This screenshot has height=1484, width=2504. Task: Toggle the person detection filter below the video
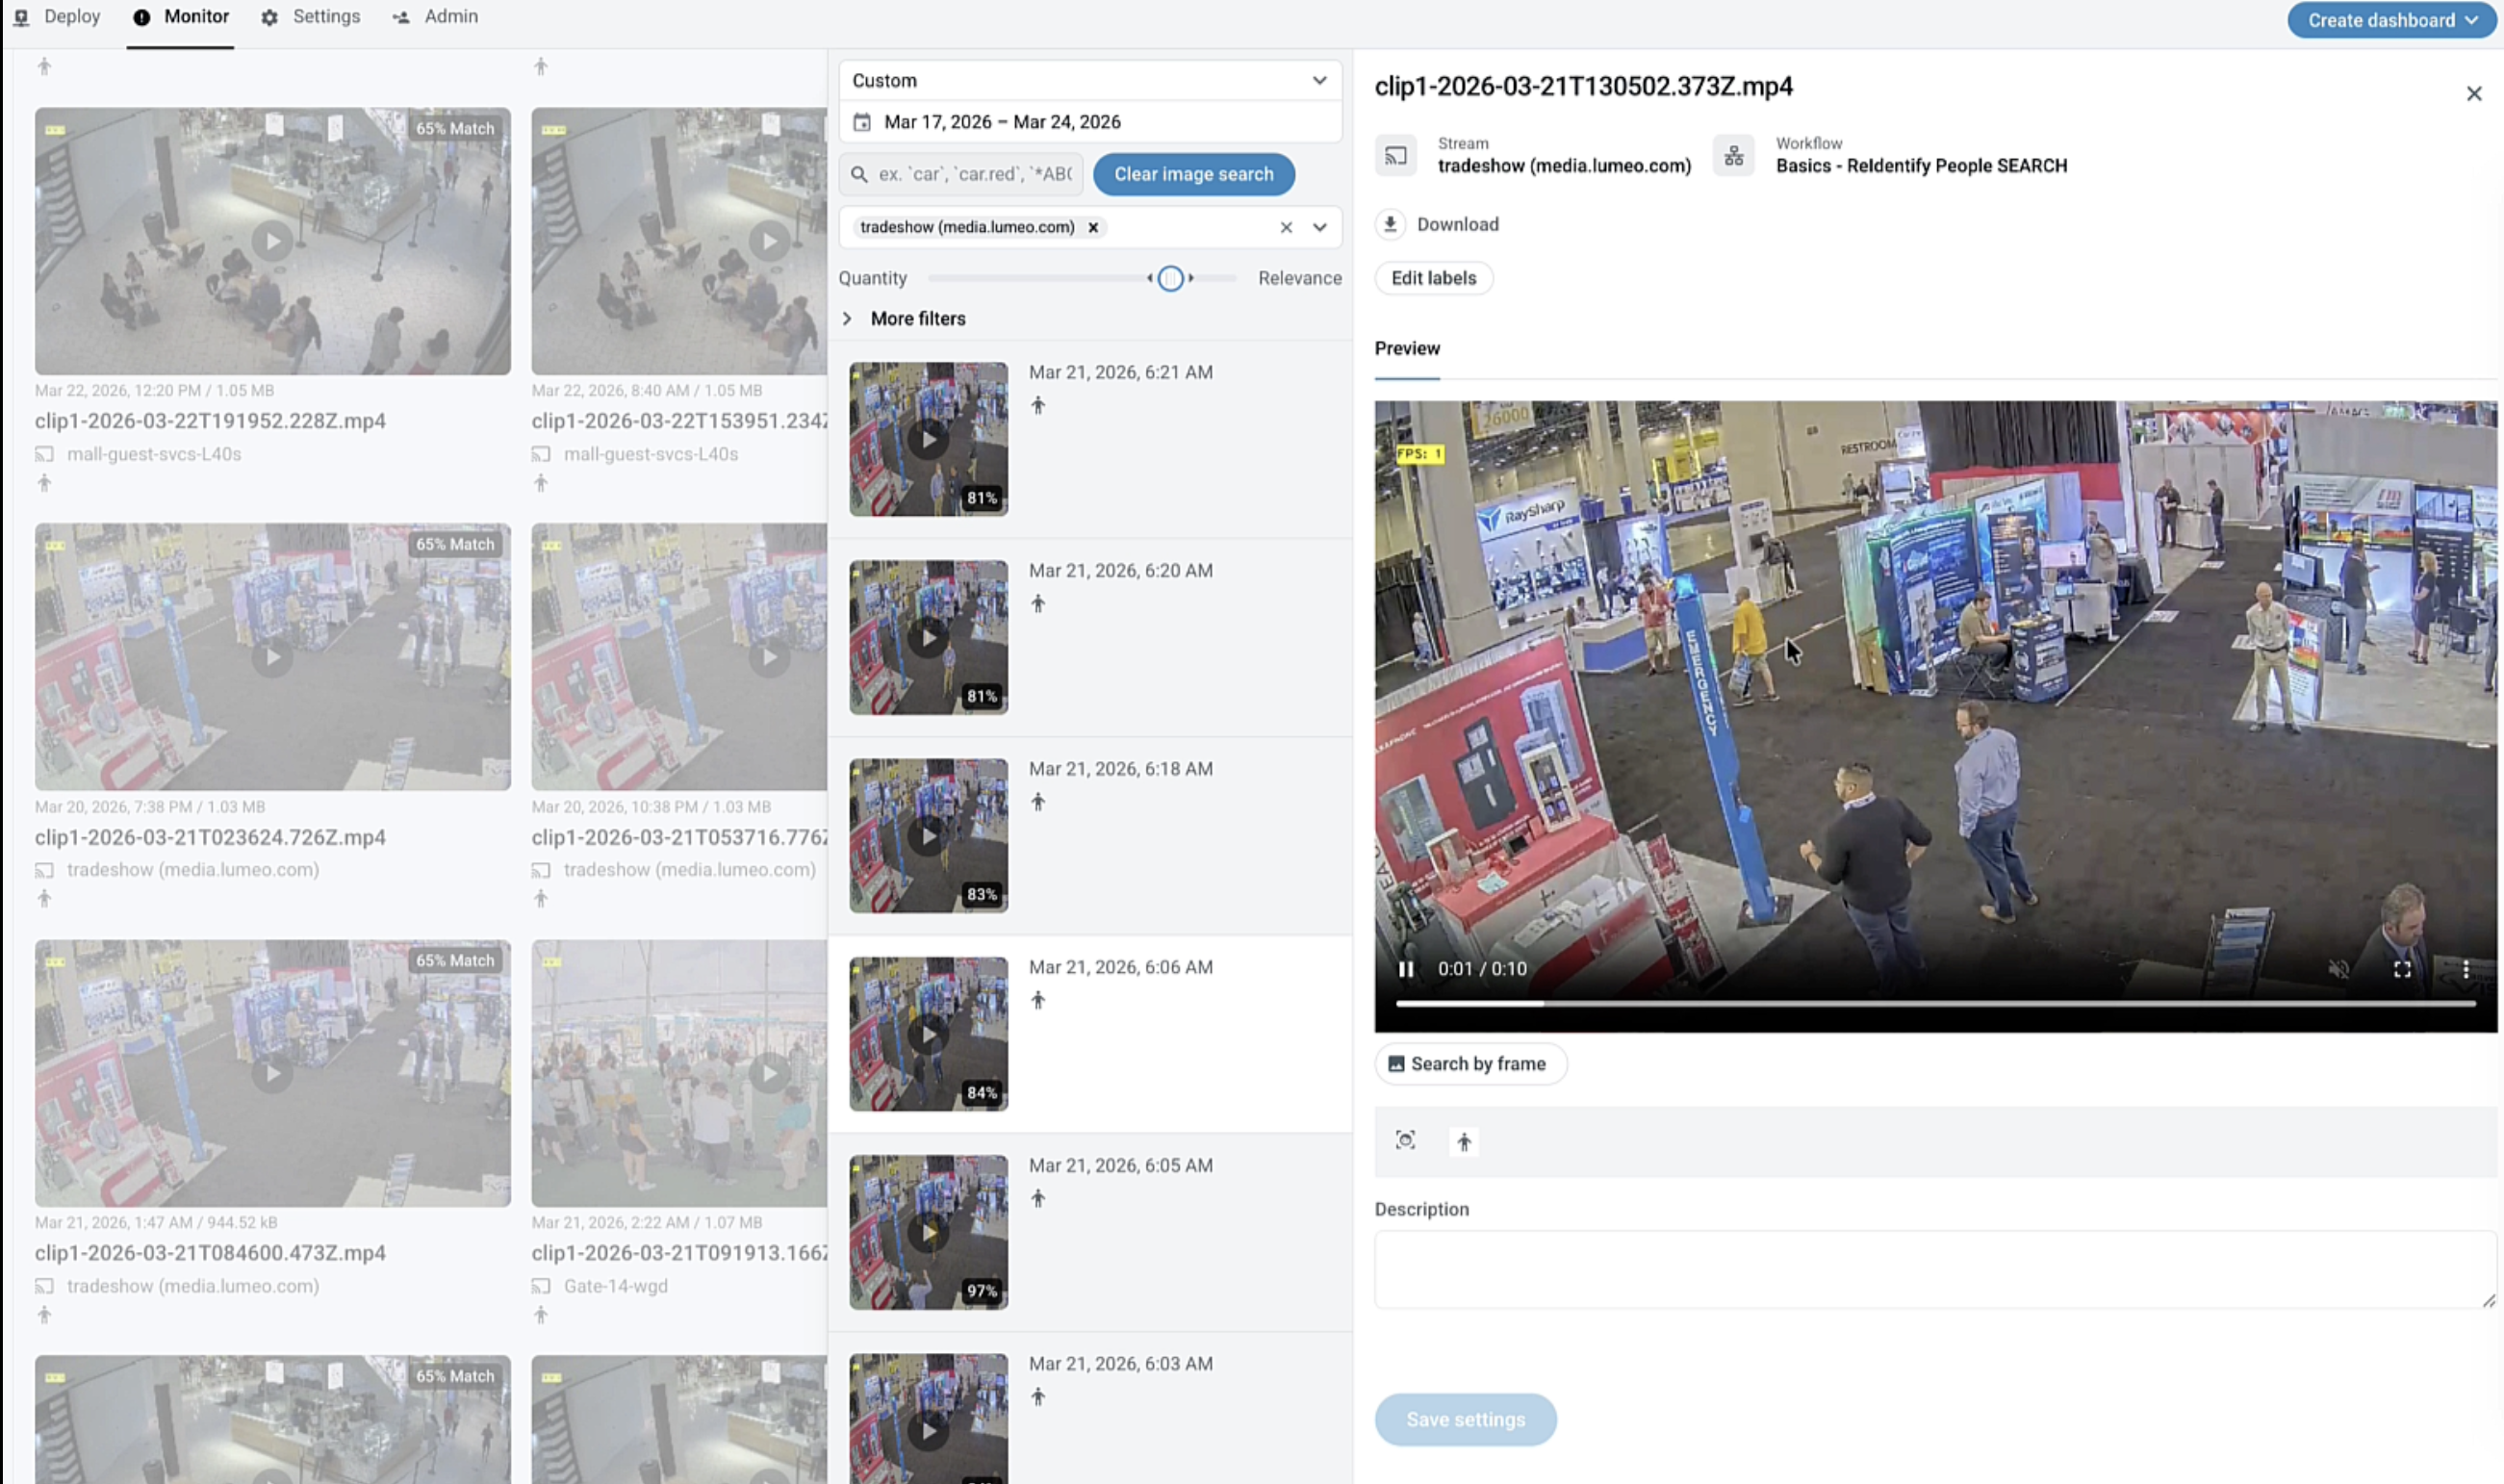[1464, 1140]
